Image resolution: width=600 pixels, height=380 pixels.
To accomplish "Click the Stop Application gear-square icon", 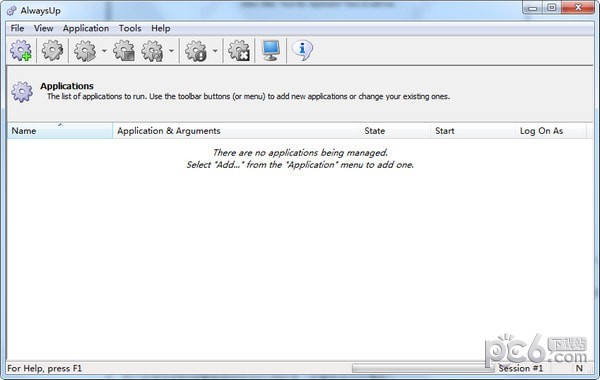I will 124,51.
